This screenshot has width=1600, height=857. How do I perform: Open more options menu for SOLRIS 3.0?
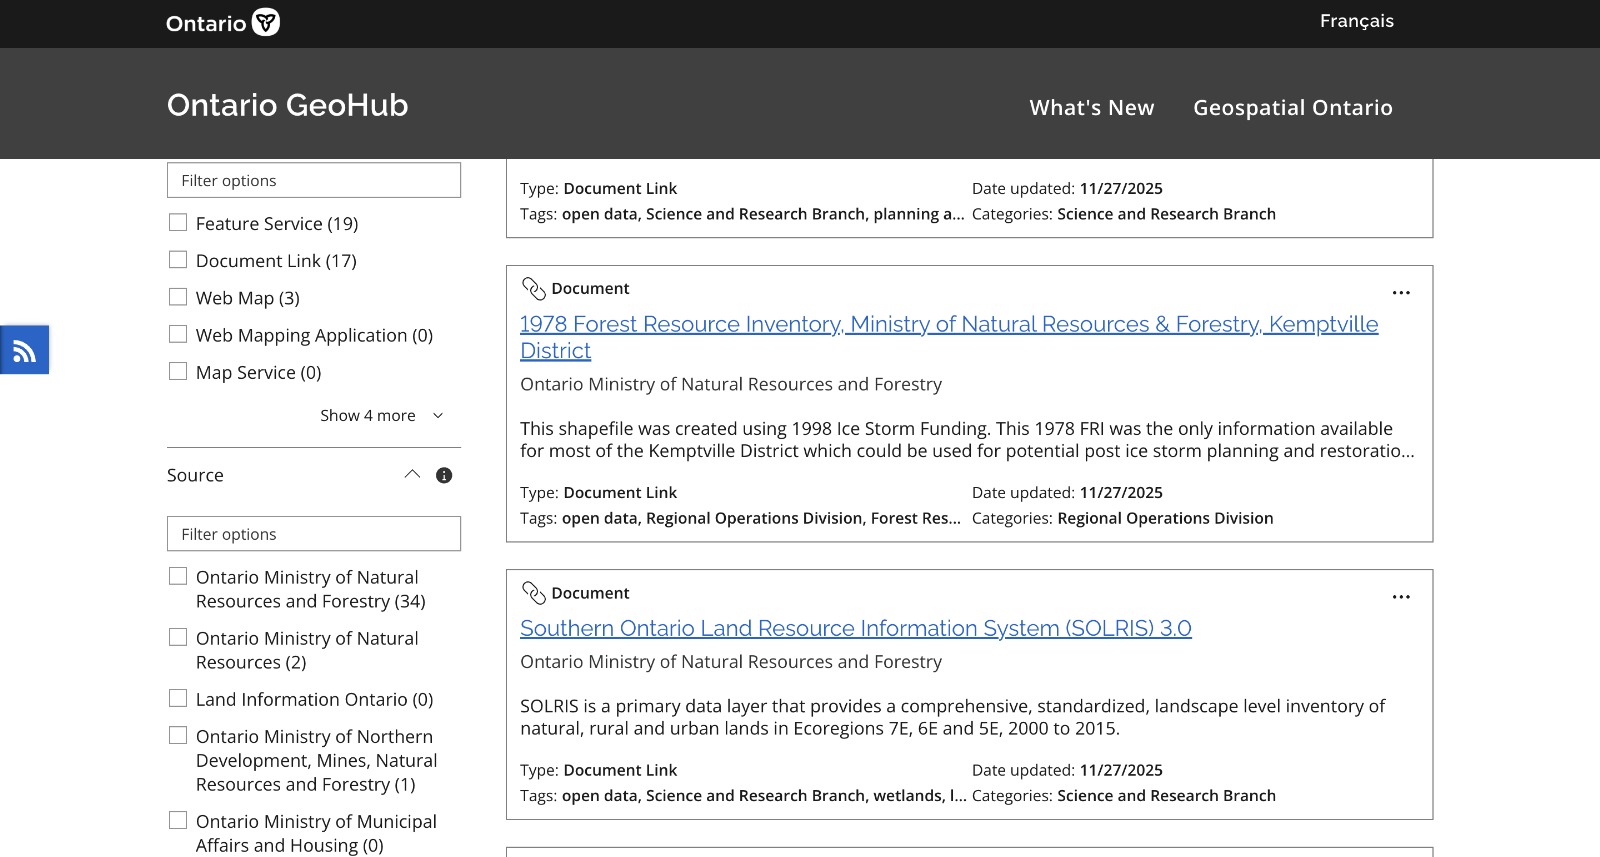1401,597
